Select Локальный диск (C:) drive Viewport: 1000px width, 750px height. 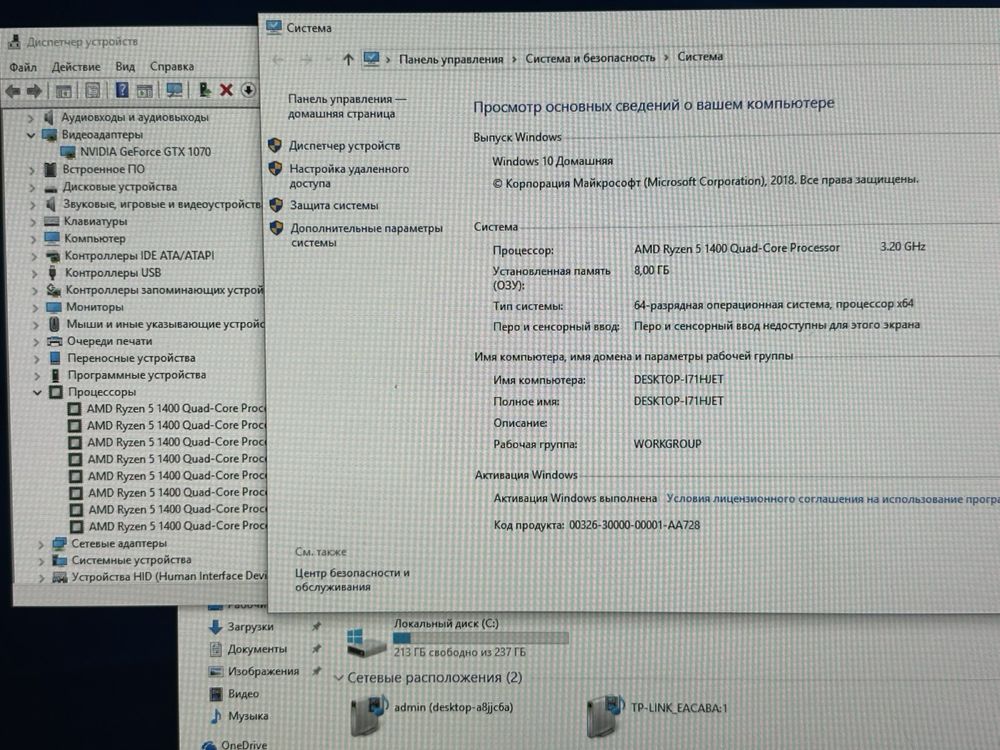point(446,624)
